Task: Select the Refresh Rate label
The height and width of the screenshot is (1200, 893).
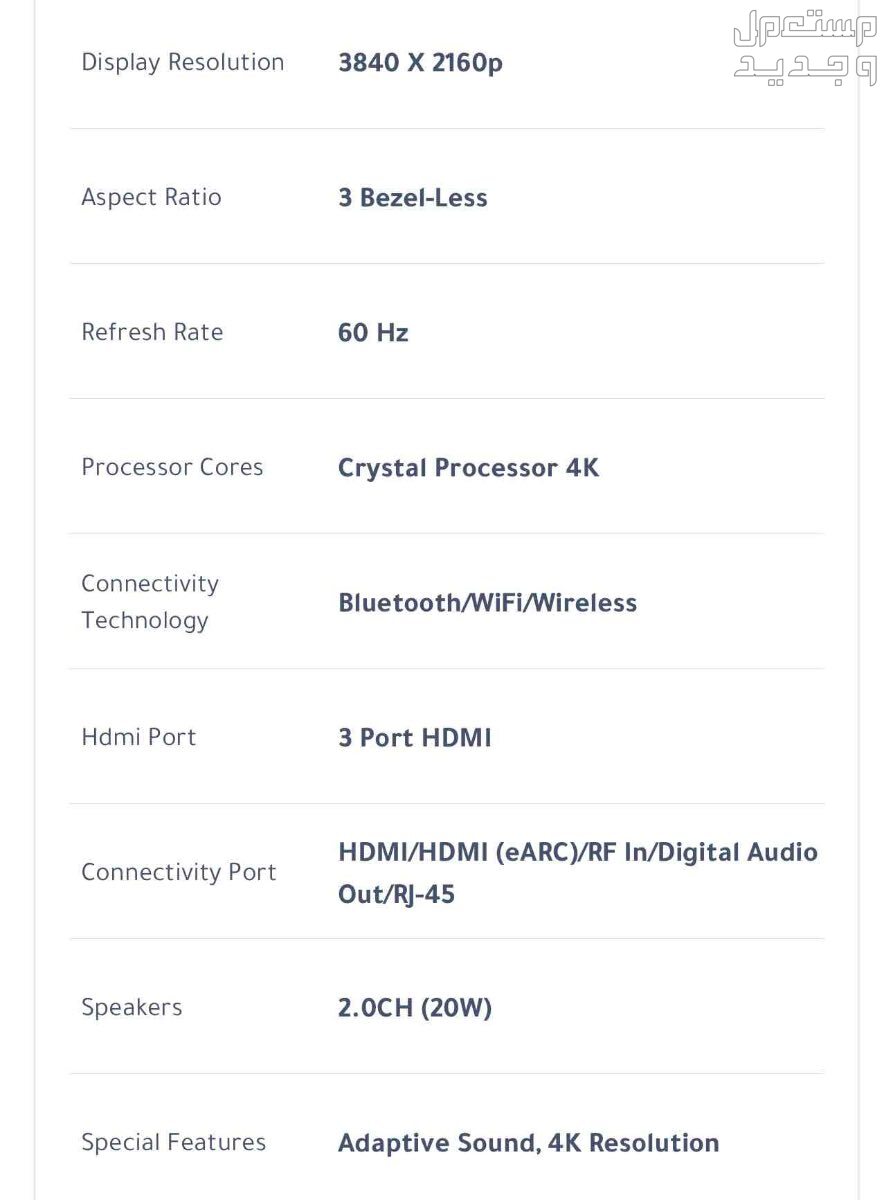Action: [x=152, y=332]
